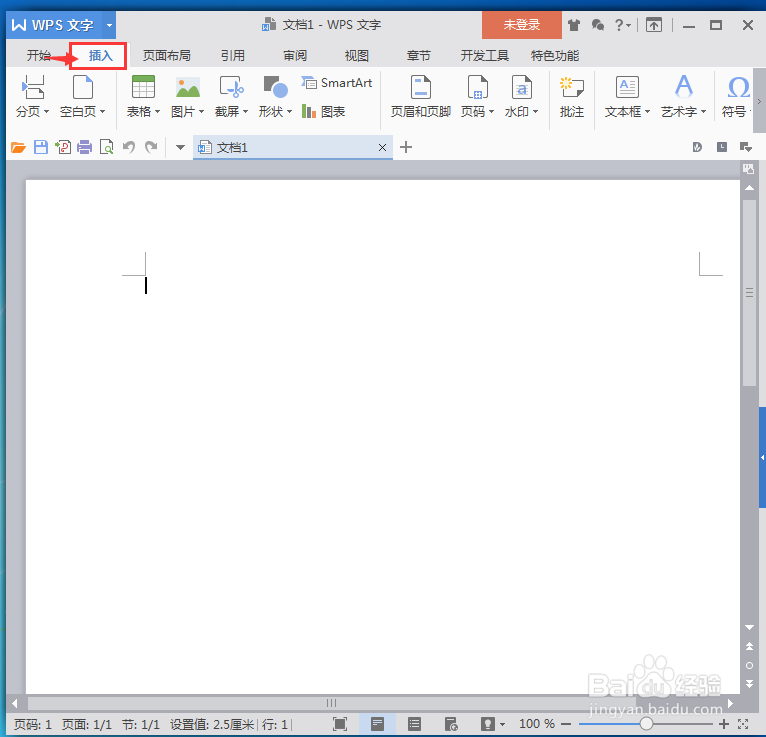766x737 pixels.
Task: Open the chat feedback icon in title bar
Action: click(x=597, y=25)
